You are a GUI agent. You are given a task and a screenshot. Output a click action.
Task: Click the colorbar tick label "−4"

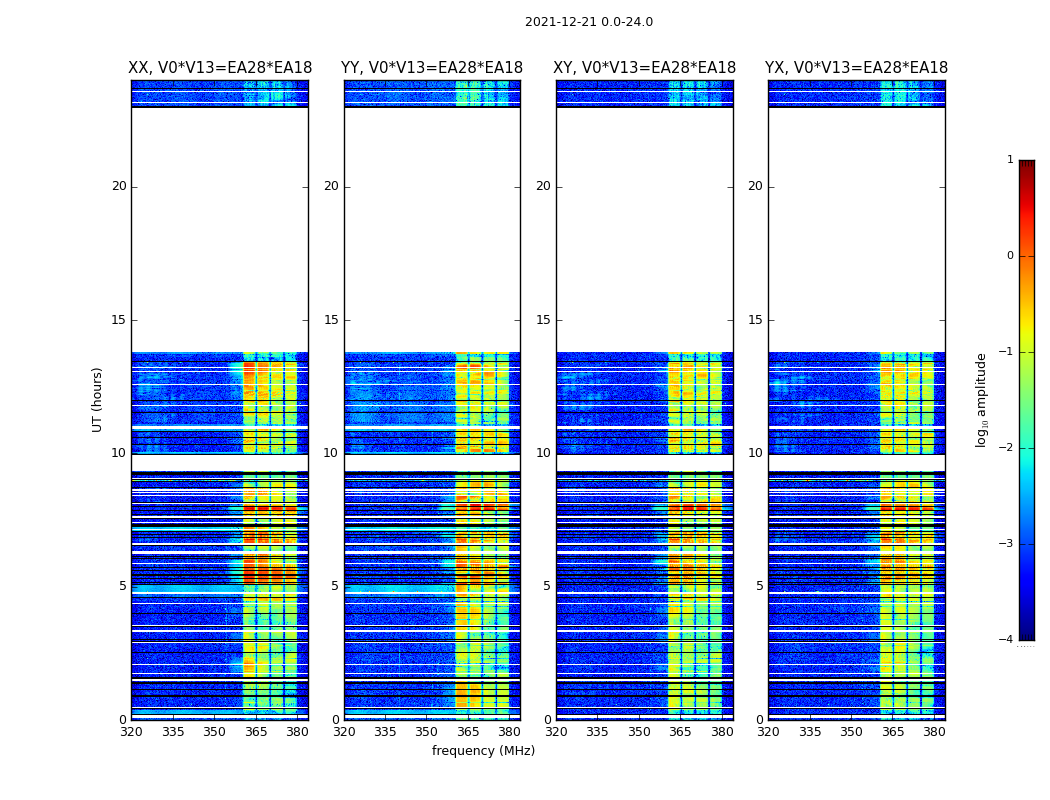pos(1007,640)
